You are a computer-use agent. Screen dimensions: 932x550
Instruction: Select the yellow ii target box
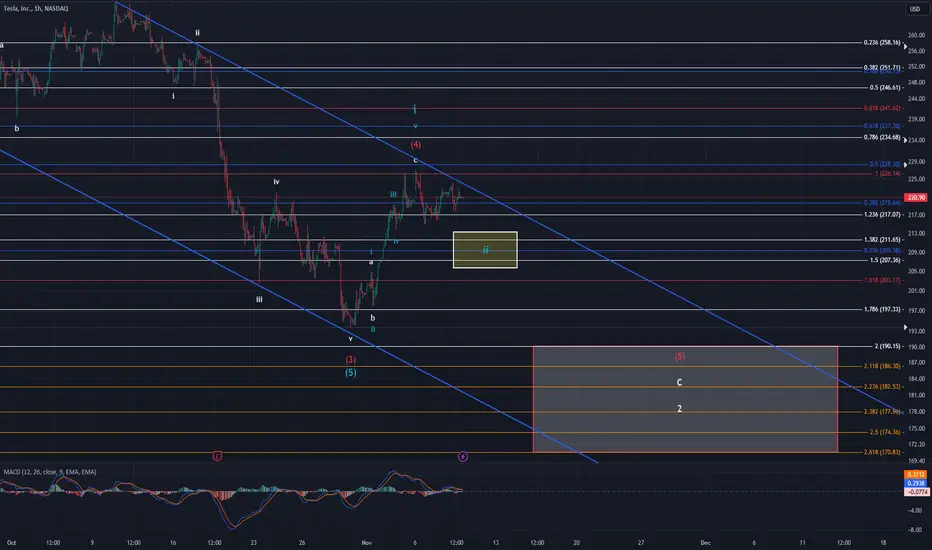[x=485, y=250]
